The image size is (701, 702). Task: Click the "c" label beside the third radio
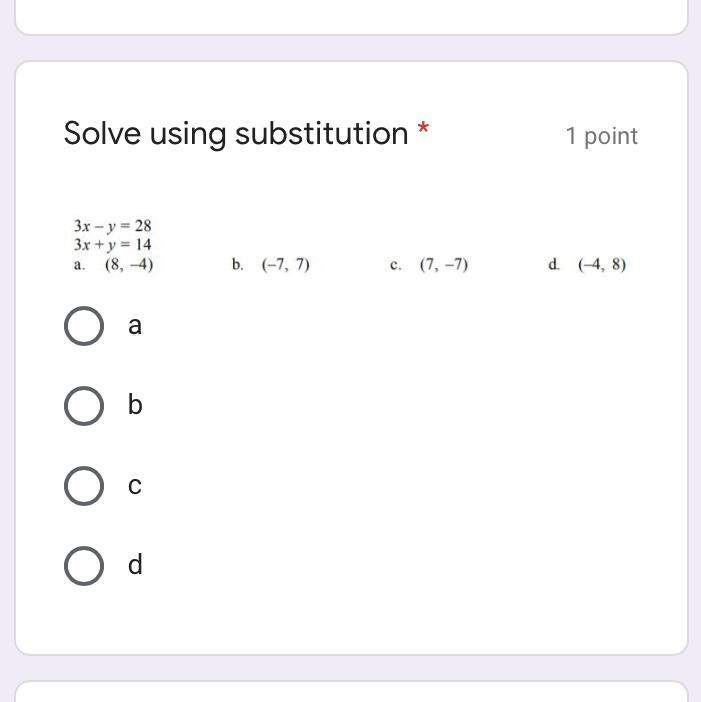(135, 486)
